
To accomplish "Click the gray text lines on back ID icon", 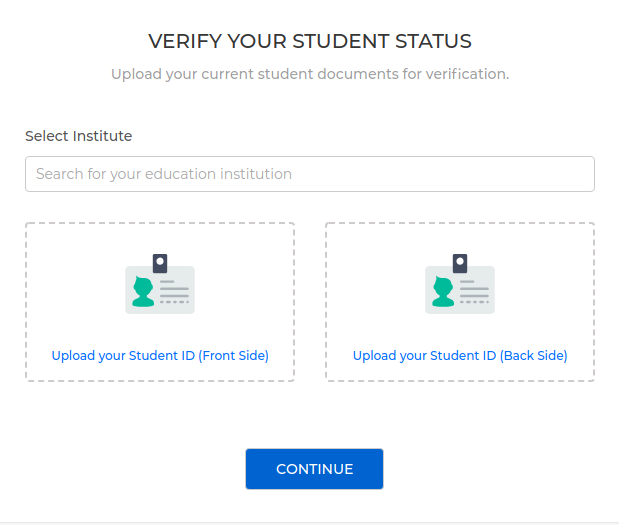I will [474, 292].
